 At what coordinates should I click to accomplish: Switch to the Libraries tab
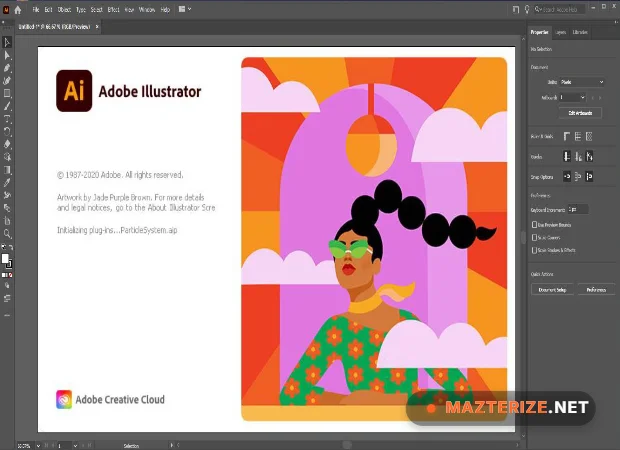click(580, 32)
